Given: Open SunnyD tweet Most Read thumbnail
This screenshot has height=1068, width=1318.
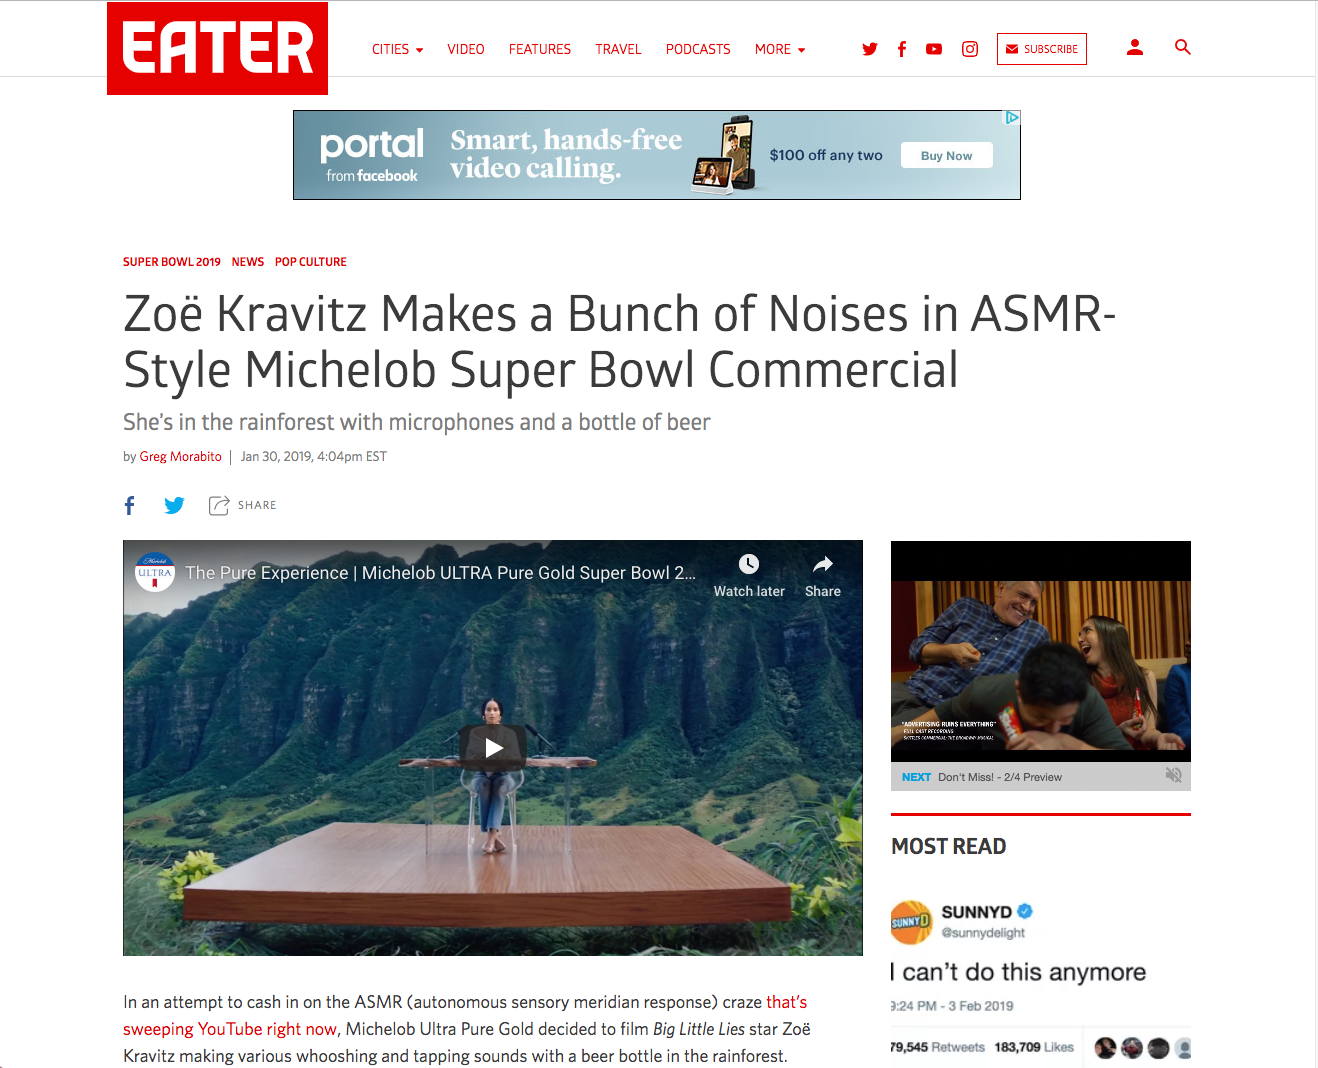Looking at the screenshot, I should (x=1040, y=976).
